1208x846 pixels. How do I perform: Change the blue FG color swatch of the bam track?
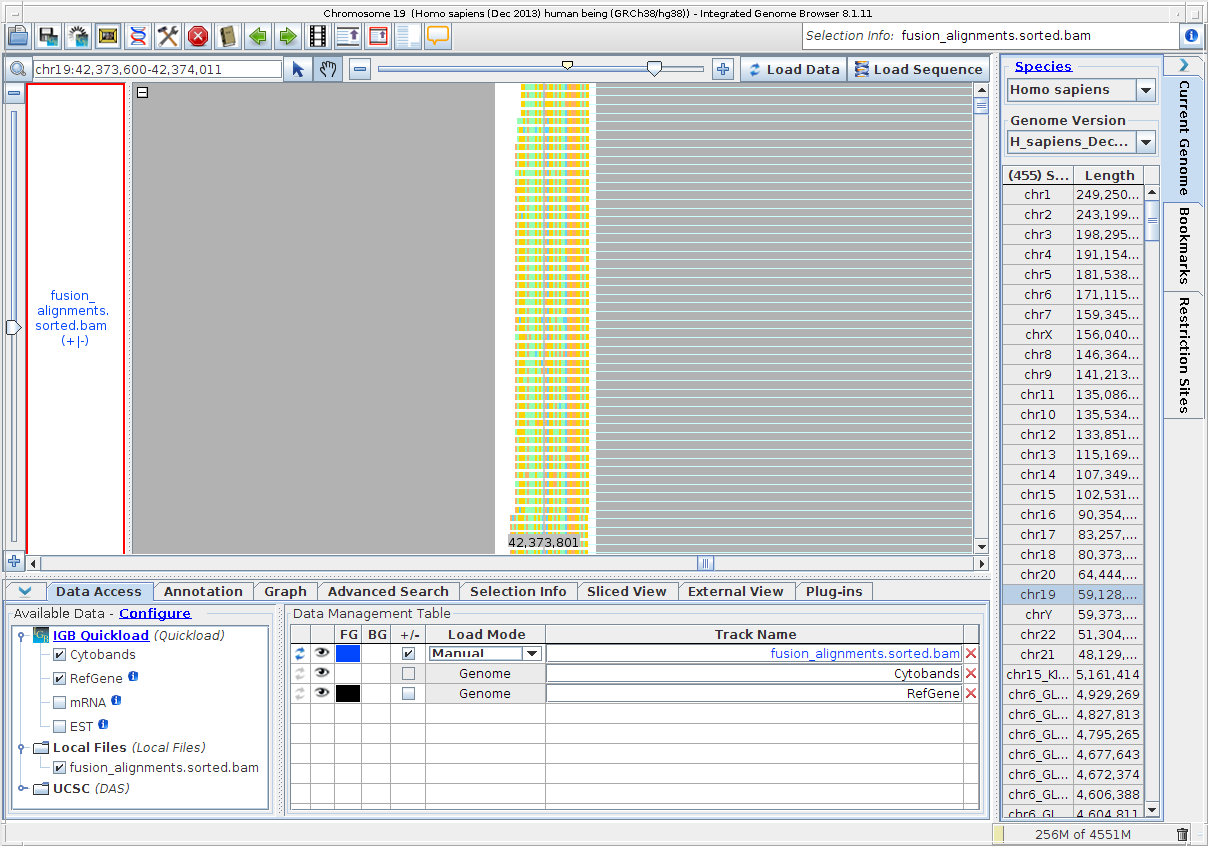click(348, 653)
